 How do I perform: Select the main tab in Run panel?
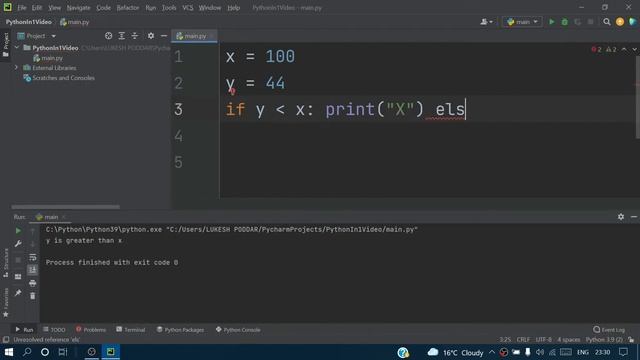click(51, 217)
